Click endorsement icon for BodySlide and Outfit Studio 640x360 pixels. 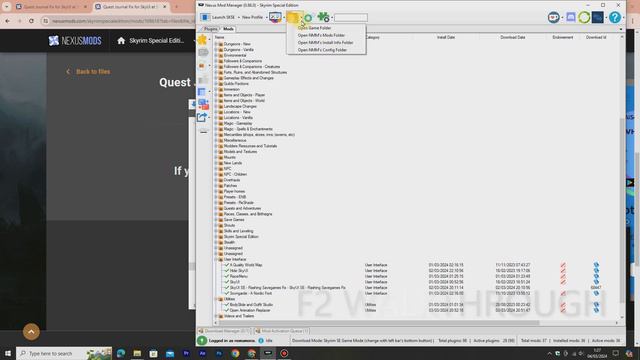click(x=563, y=305)
